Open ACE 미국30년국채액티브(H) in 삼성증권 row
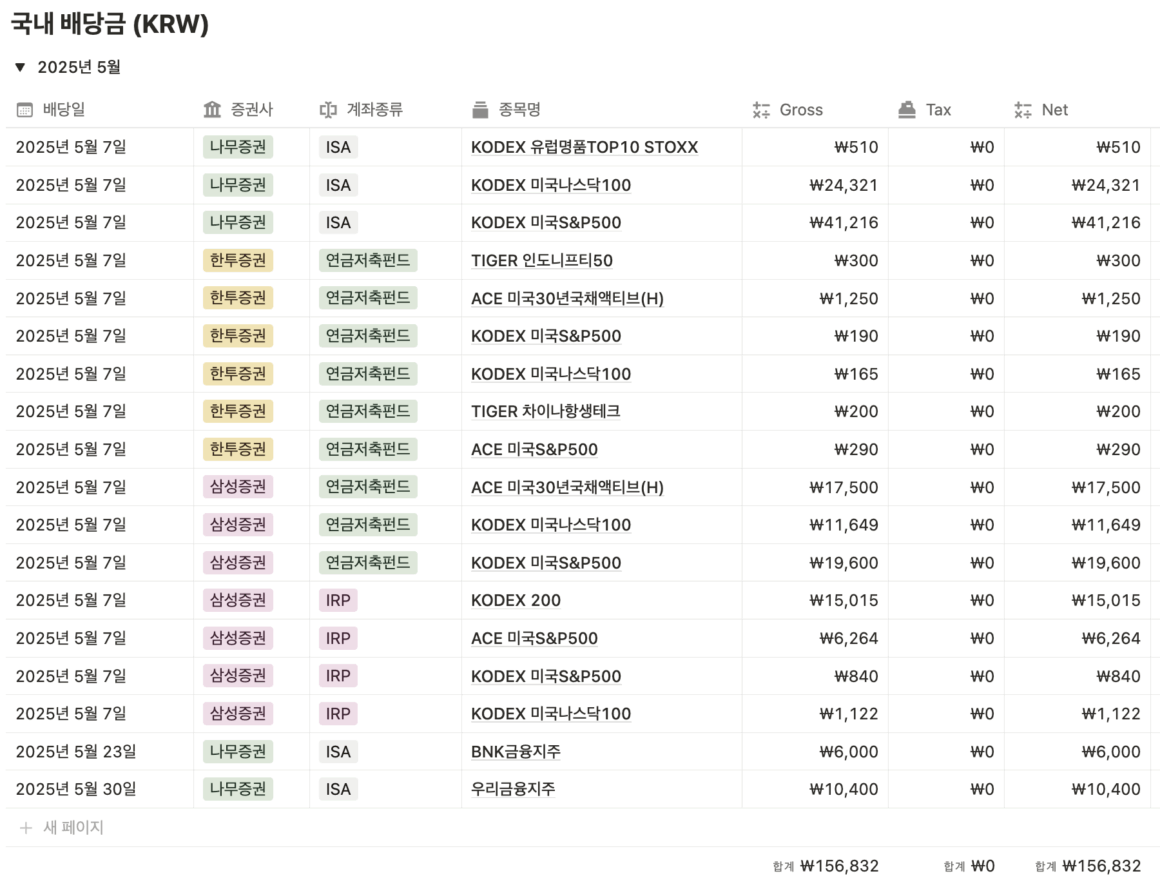The height and width of the screenshot is (887, 1160). [x=567, y=488]
